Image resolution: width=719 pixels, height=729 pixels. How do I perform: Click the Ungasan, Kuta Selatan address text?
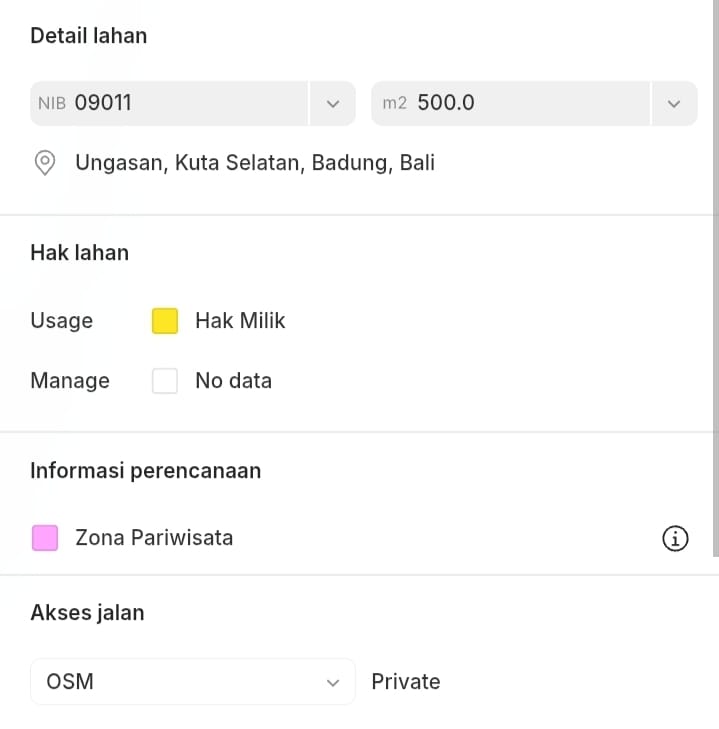click(255, 163)
